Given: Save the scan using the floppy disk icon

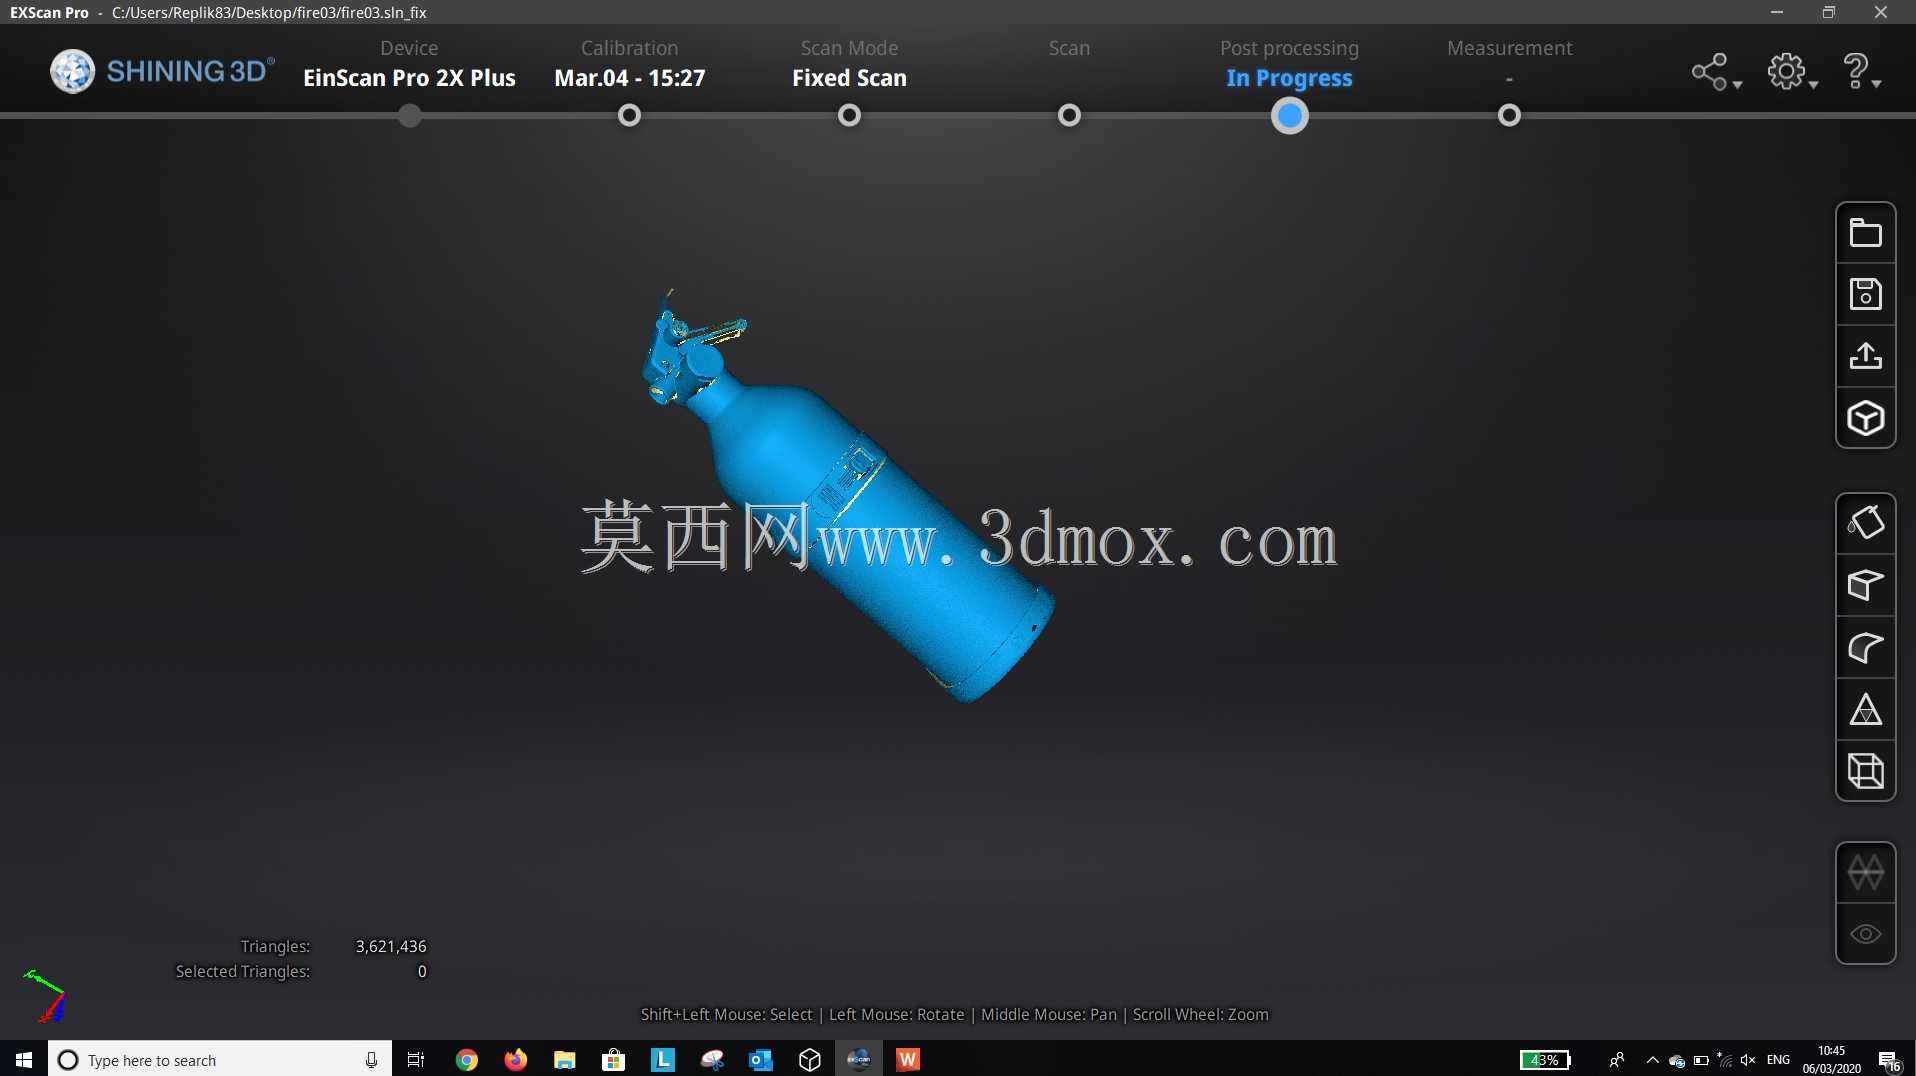Looking at the screenshot, I should [1865, 295].
